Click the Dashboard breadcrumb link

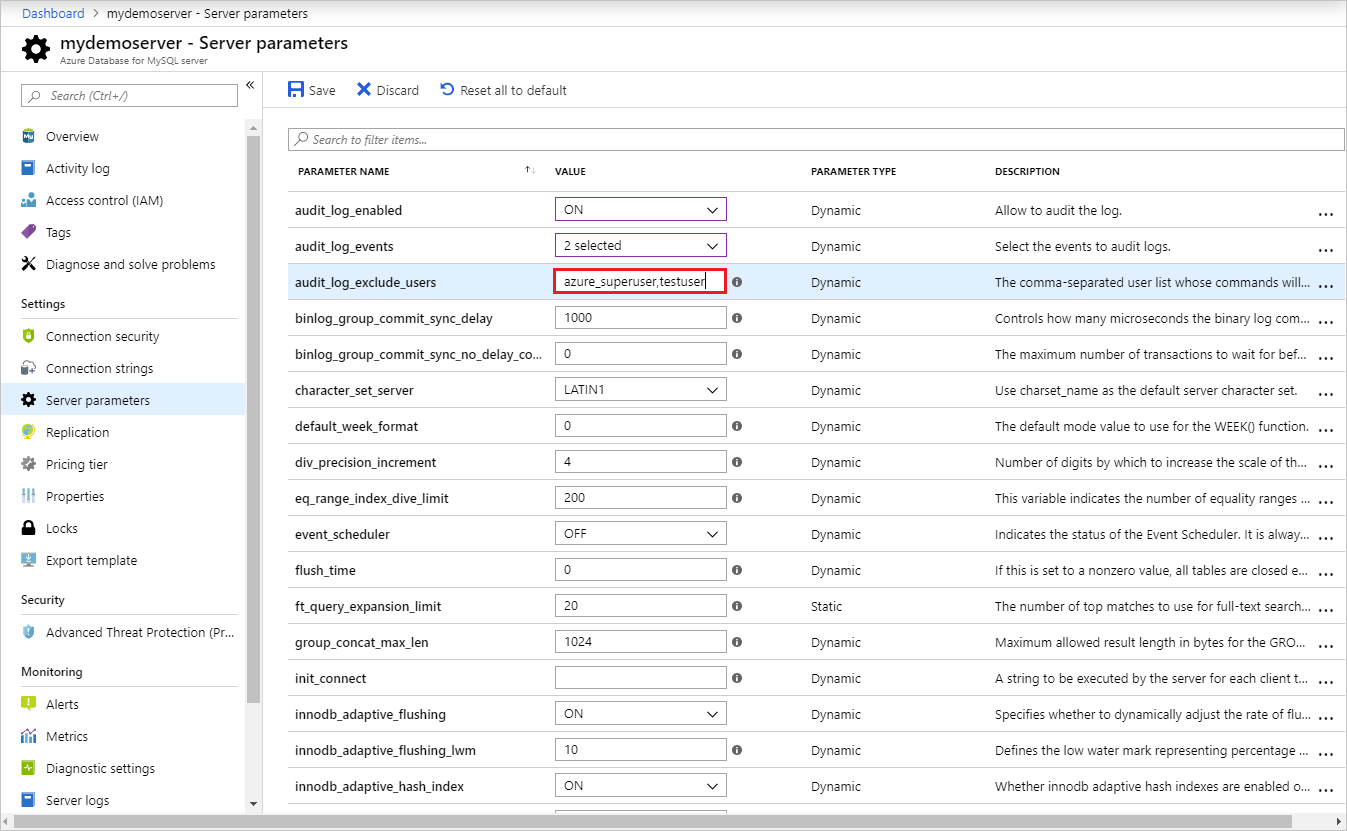point(53,13)
